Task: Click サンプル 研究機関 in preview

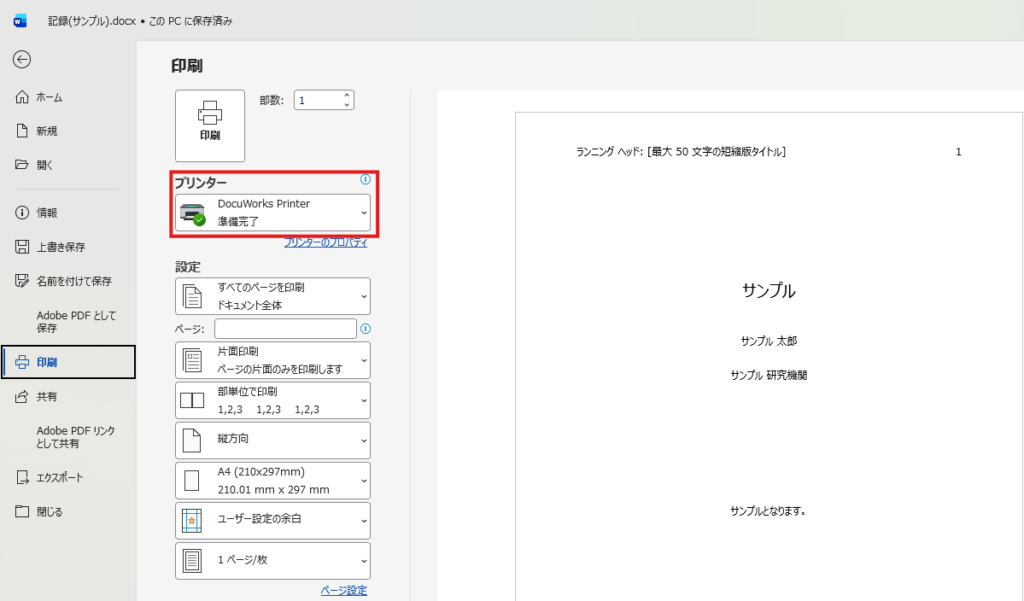Action: [x=769, y=375]
